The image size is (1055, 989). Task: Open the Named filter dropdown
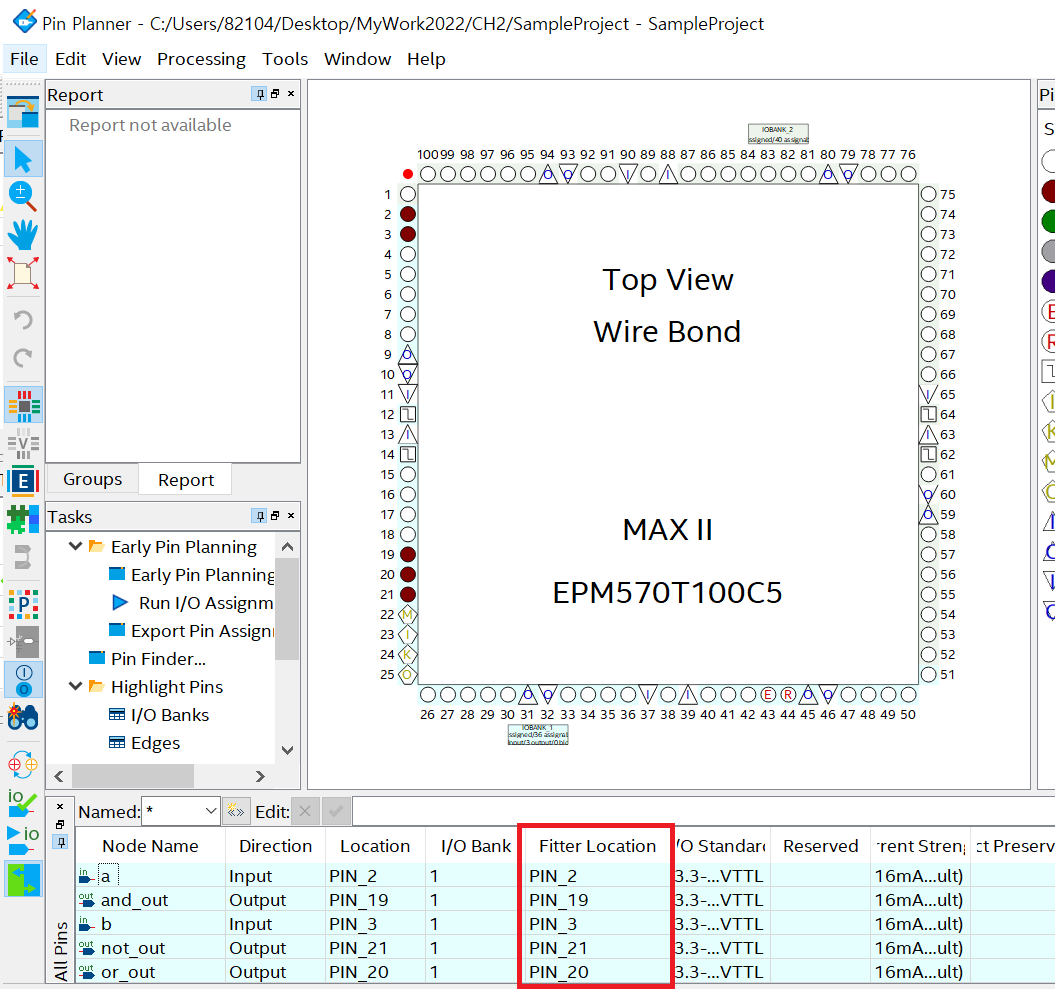coord(211,811)
